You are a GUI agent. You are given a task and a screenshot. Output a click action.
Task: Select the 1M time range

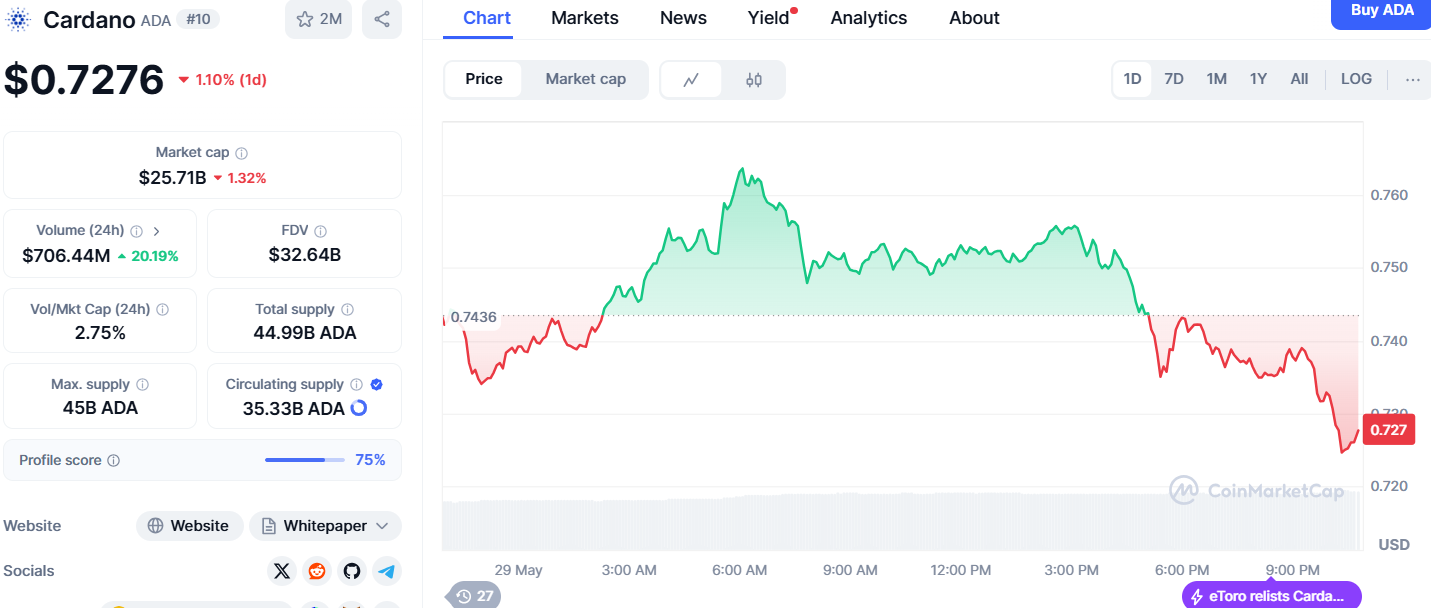(x=1216, y=79)
